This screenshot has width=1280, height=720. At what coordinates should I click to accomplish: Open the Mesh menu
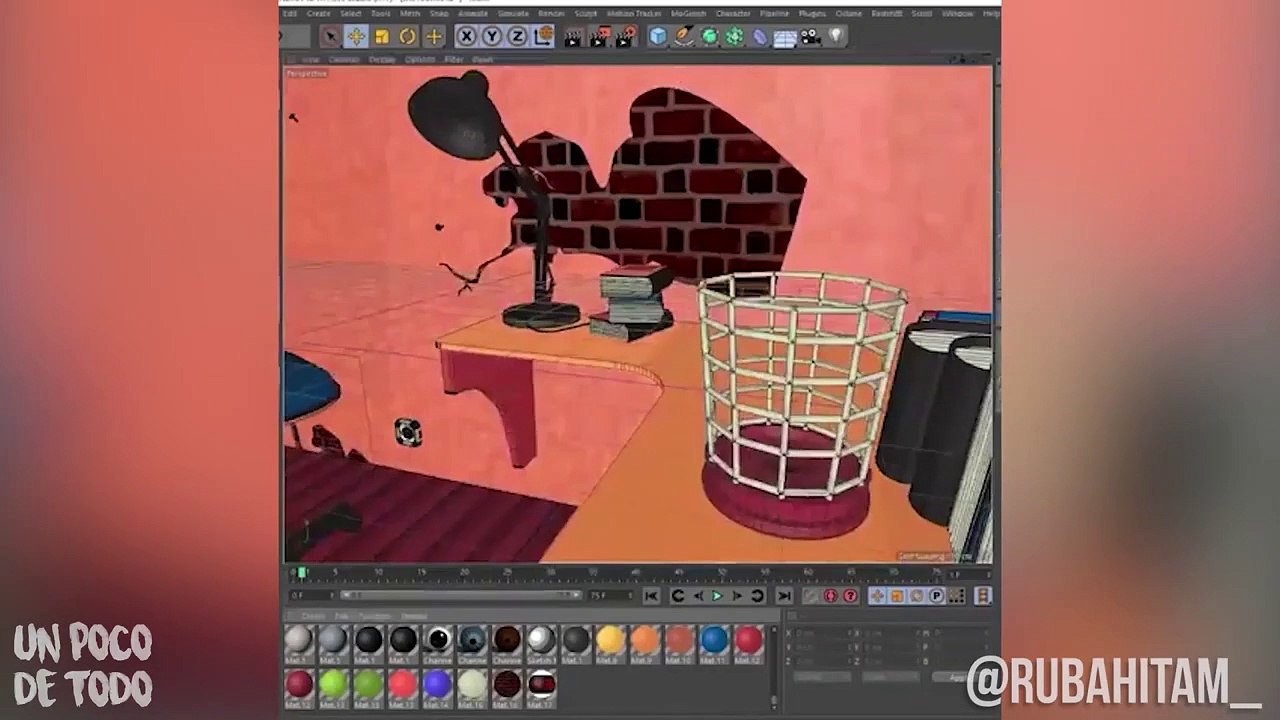410,14
